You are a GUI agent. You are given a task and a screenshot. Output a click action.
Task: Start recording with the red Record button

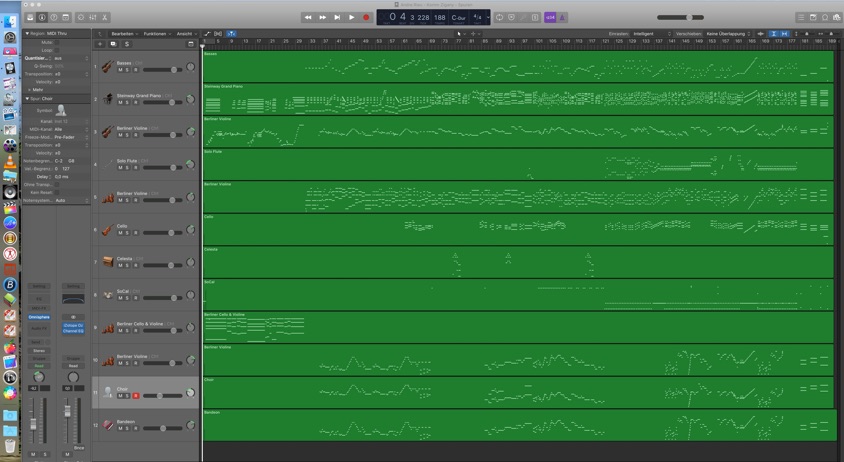click(366, 17)
